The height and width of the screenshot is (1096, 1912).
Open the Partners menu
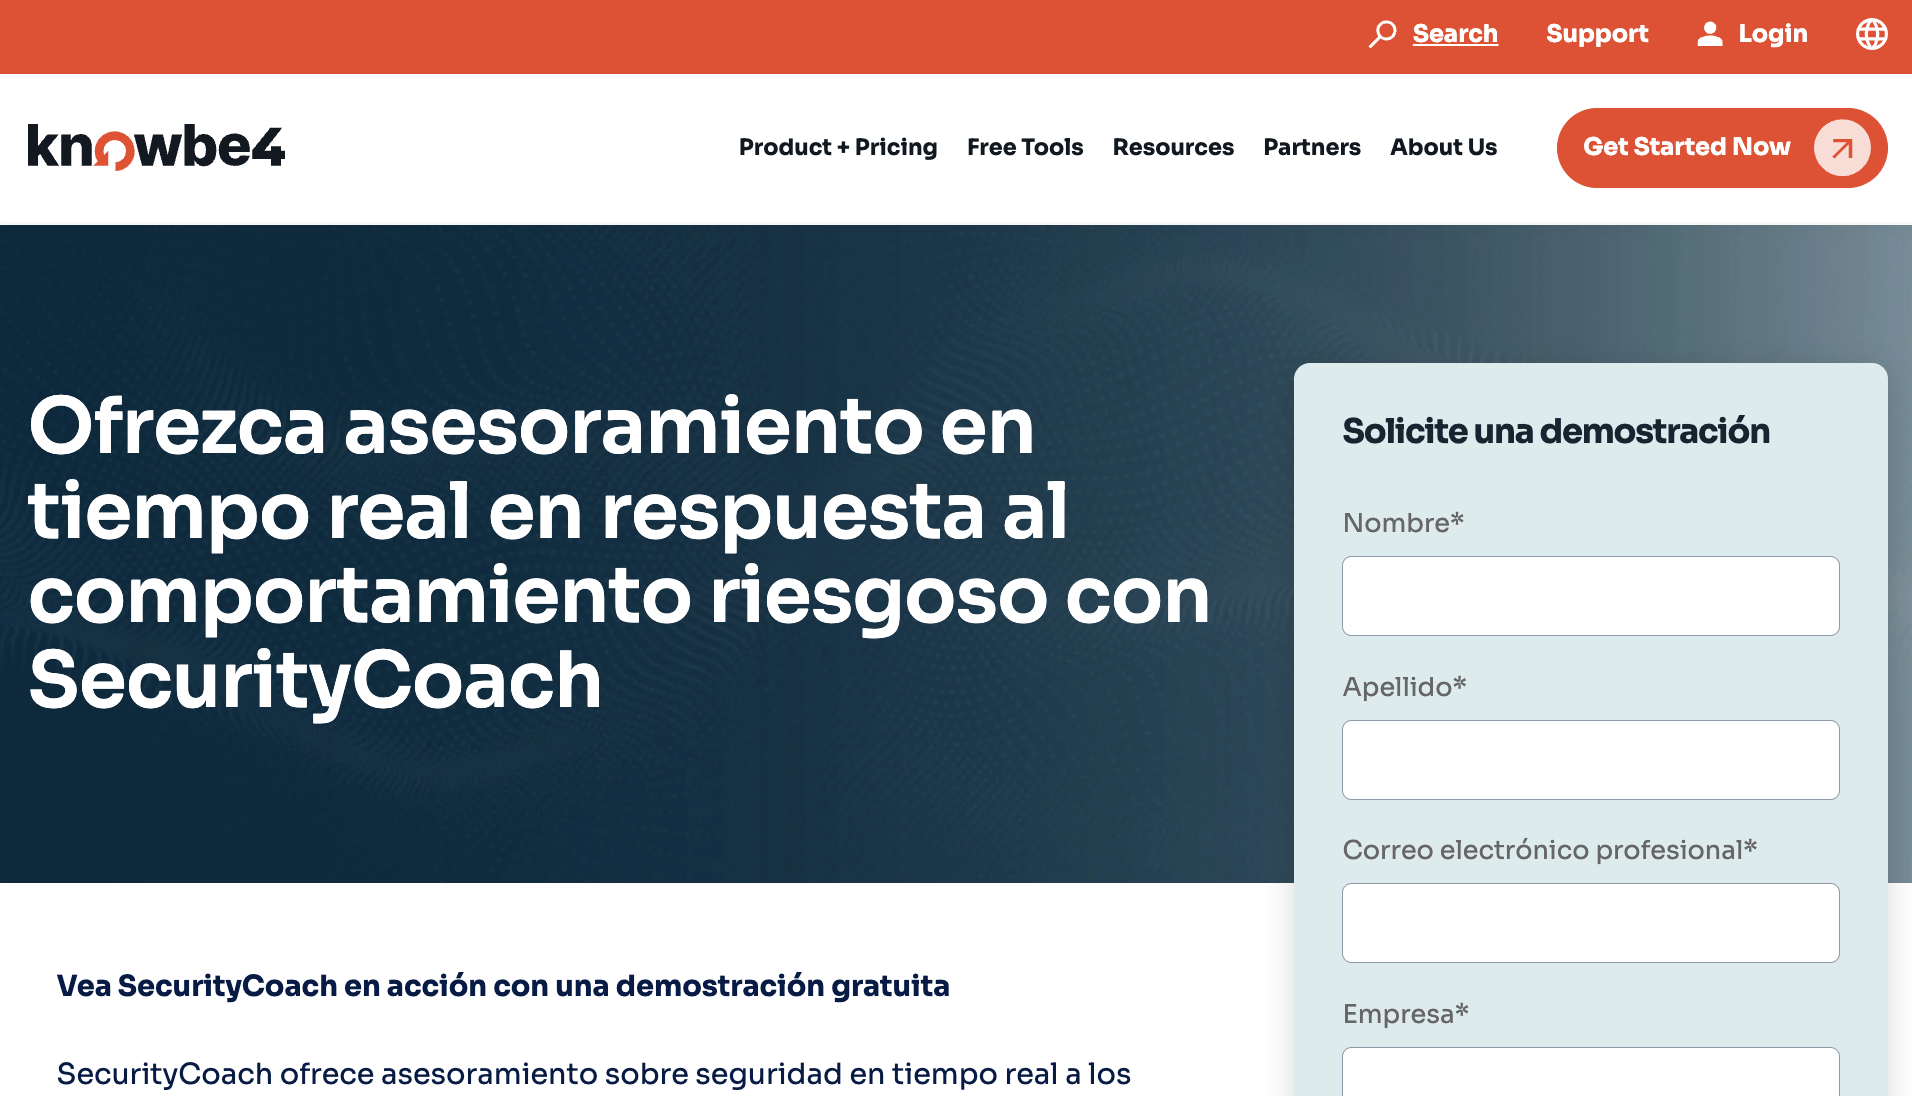pos(1312,147)
